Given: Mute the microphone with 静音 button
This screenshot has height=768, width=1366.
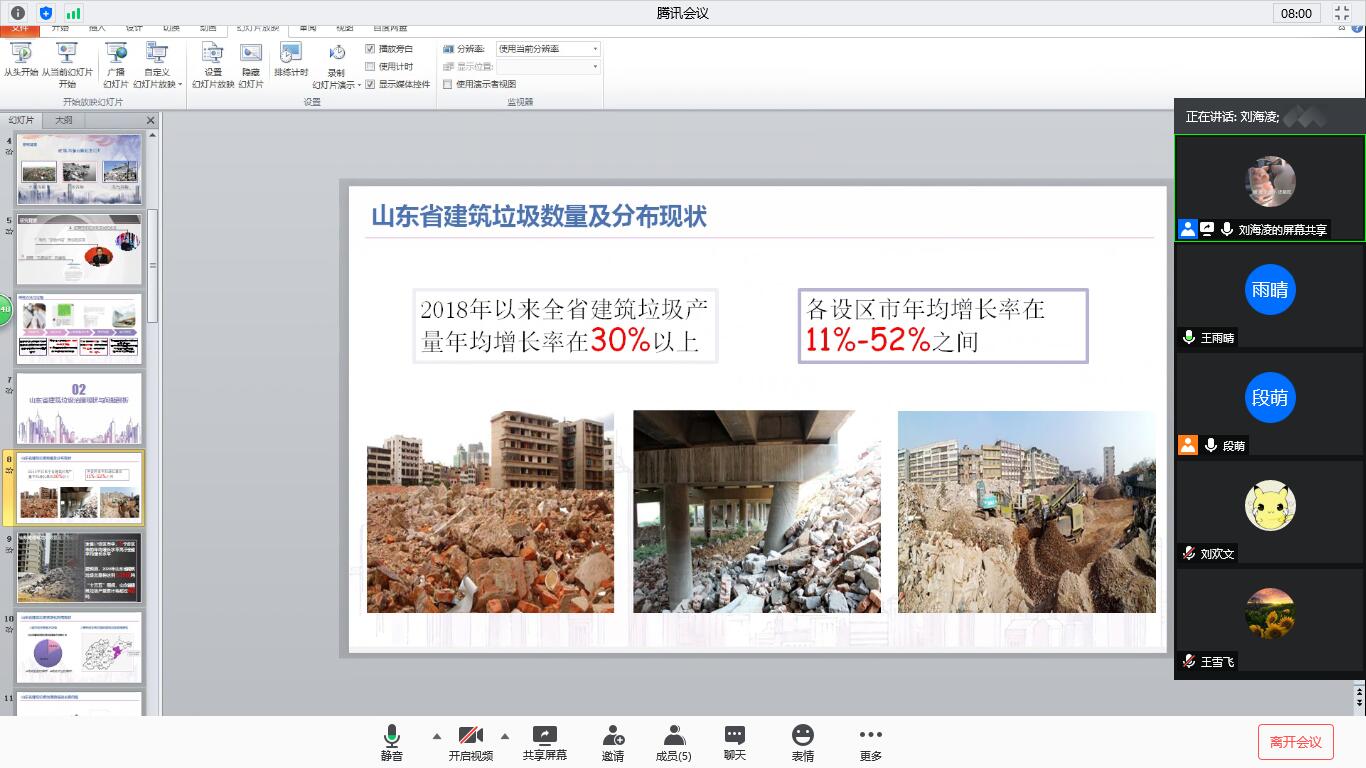Looking at the screenshot, I should [391, 743].
